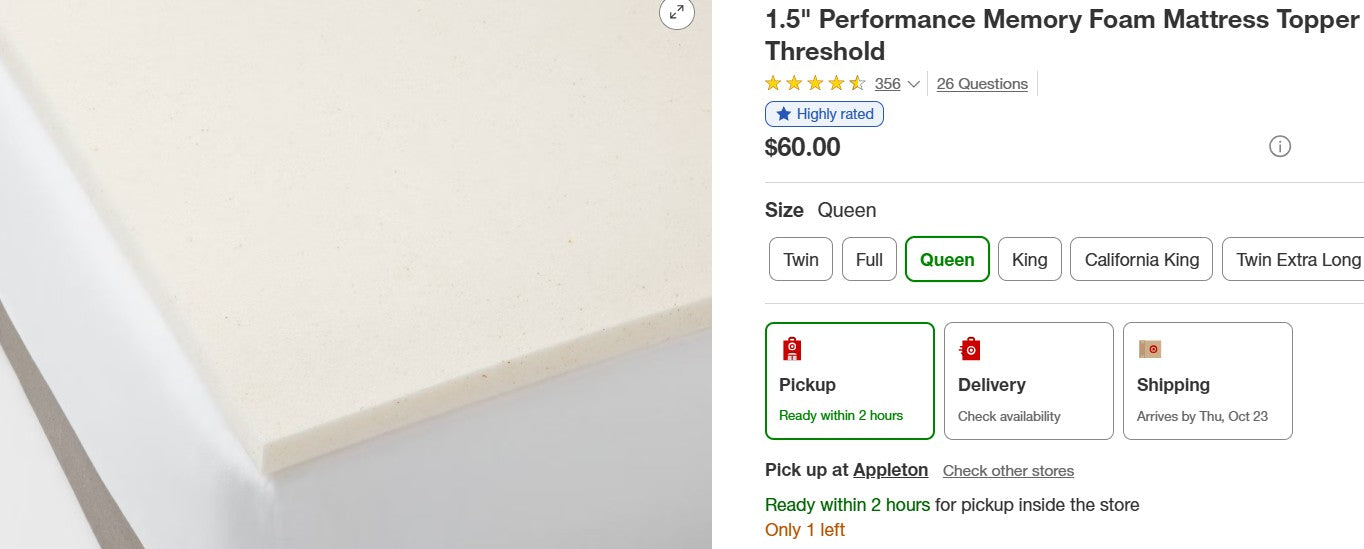The width and height of the screenshot is (1364, 549).
Task: Select the Pickup fulfillment option
Action: tap(849, 381)
